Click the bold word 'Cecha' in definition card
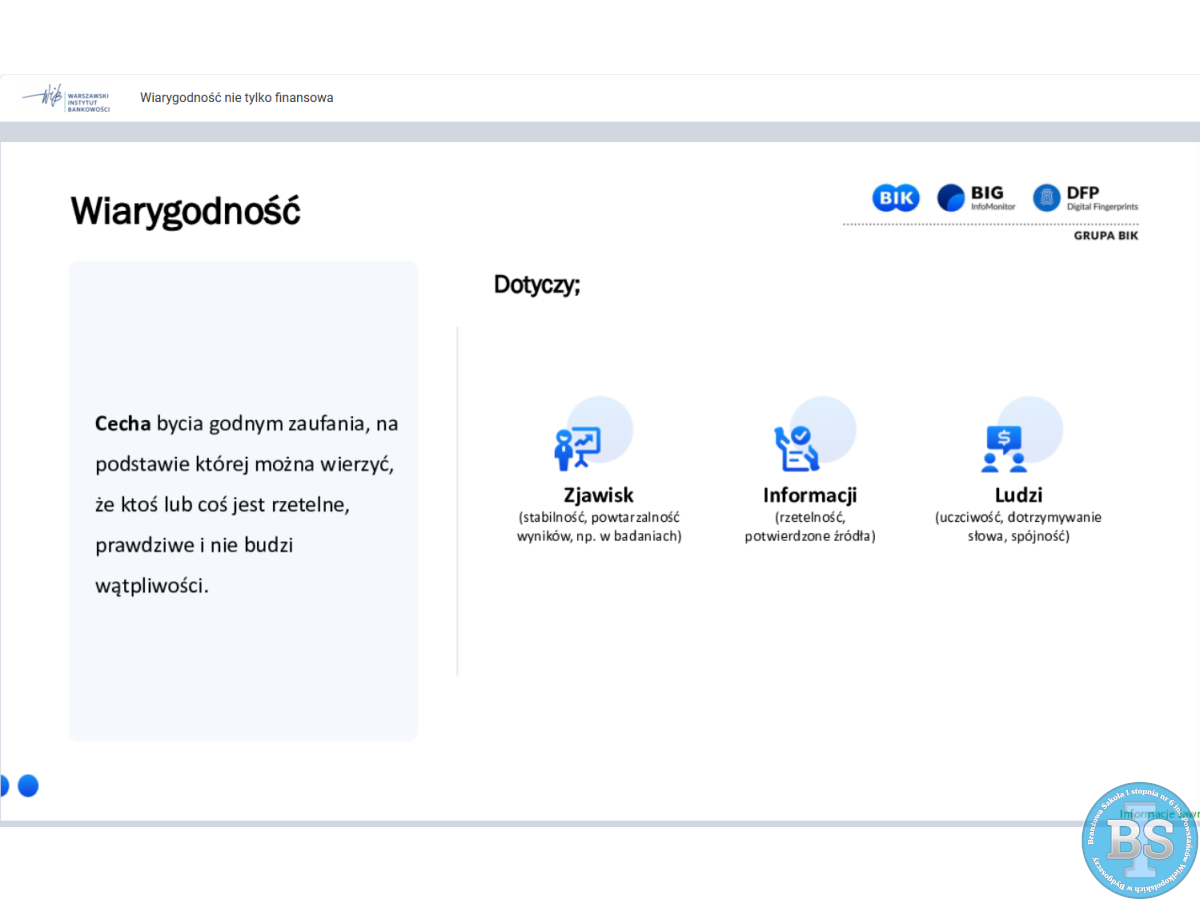Image resolution: width=1200 pixels, height=900 pixels. pyautogui.click(x=122, y=424)
